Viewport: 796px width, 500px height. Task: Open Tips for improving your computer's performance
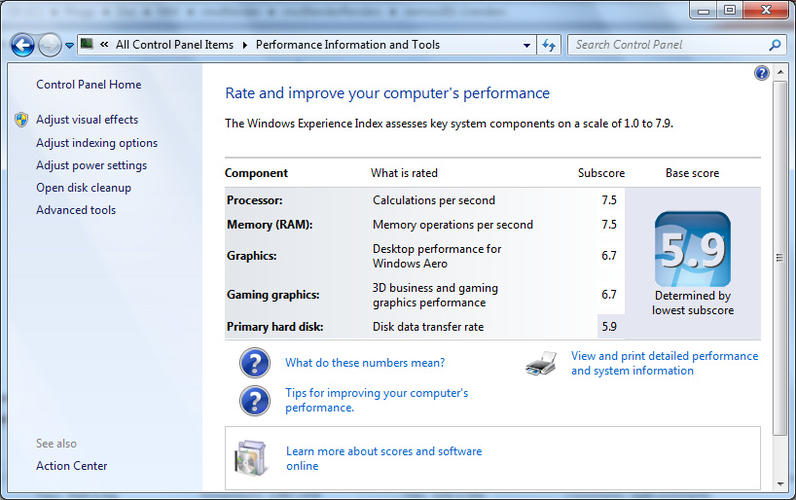pyautogui.click(x=377, y=400)
